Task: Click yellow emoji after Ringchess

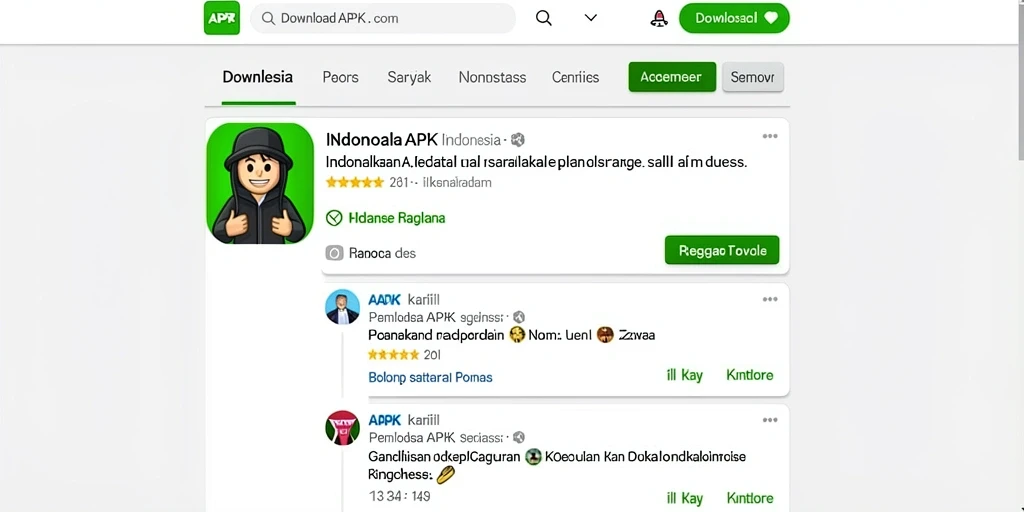Action: 445,475
